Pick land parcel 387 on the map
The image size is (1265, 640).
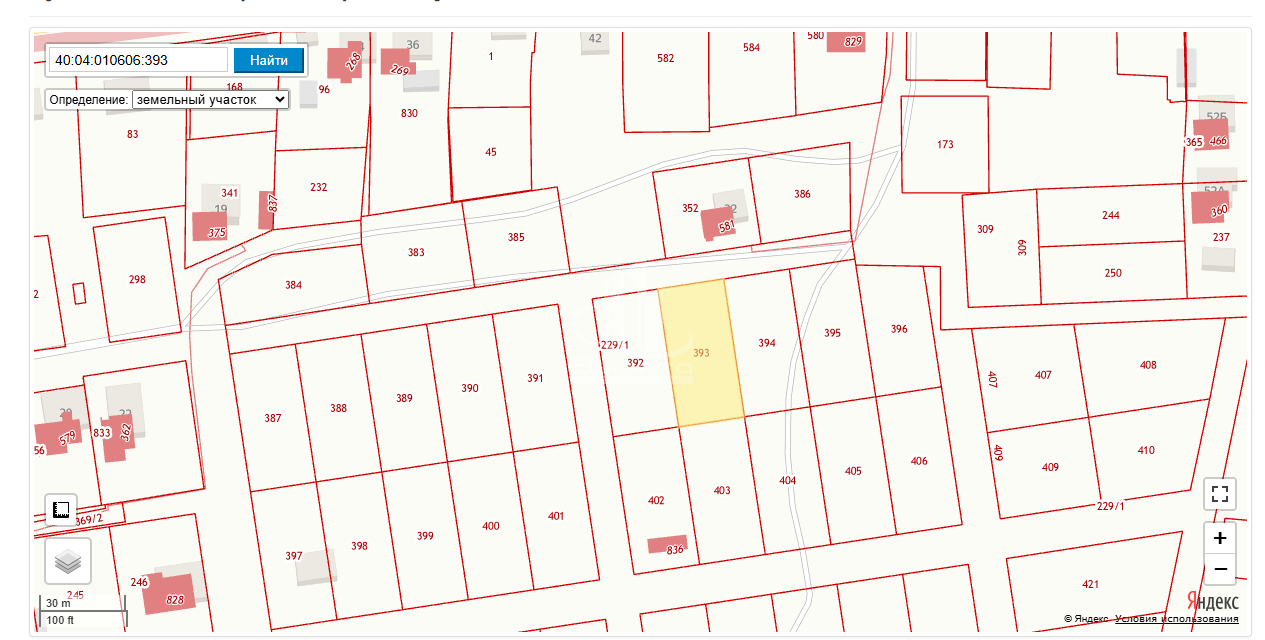[272, 418]
